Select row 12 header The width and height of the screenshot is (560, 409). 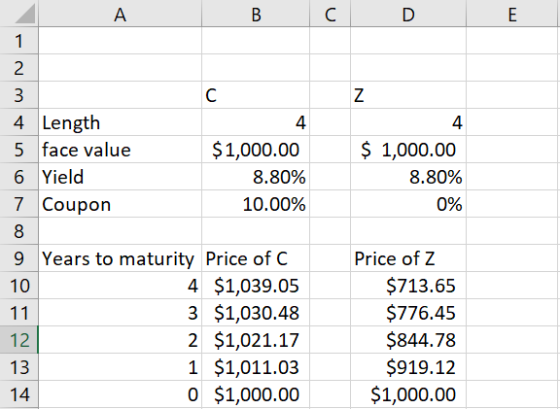pyautogui.click(x=19, y=340)
